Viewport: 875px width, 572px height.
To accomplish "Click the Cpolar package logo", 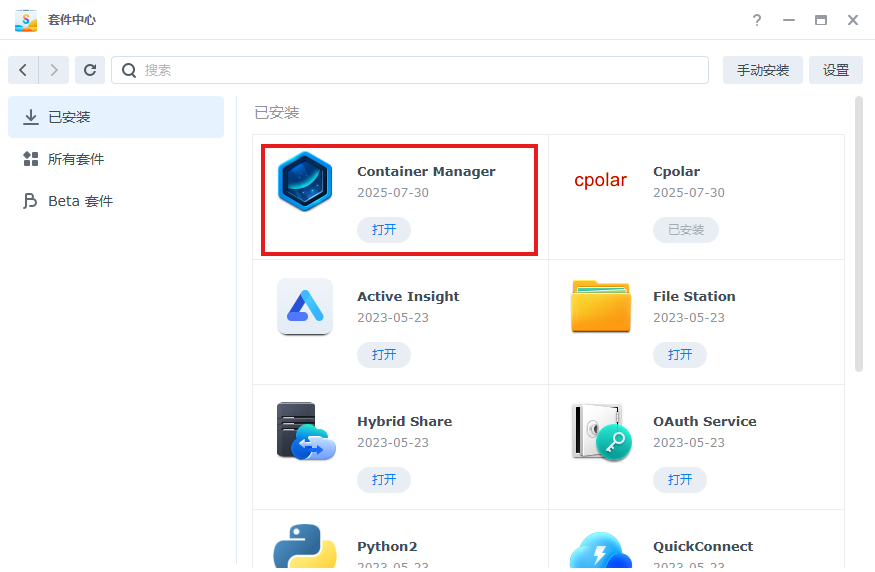I will 600,181.
